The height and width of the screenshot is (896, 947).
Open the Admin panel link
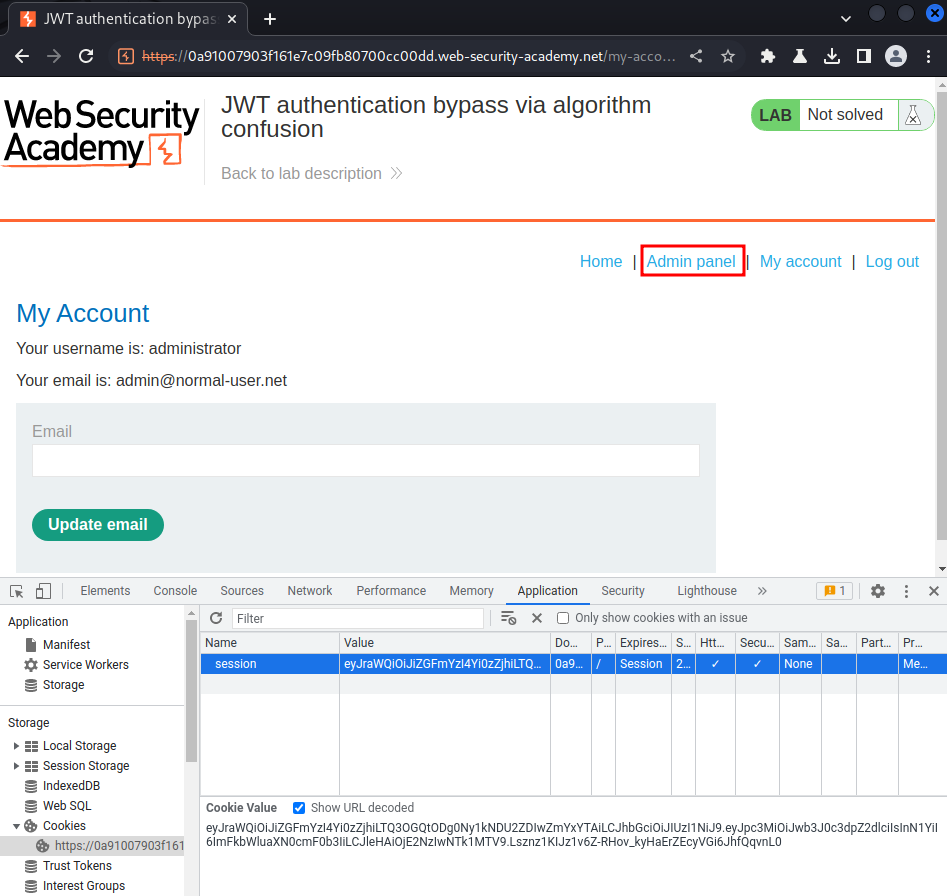click(691, 261)
